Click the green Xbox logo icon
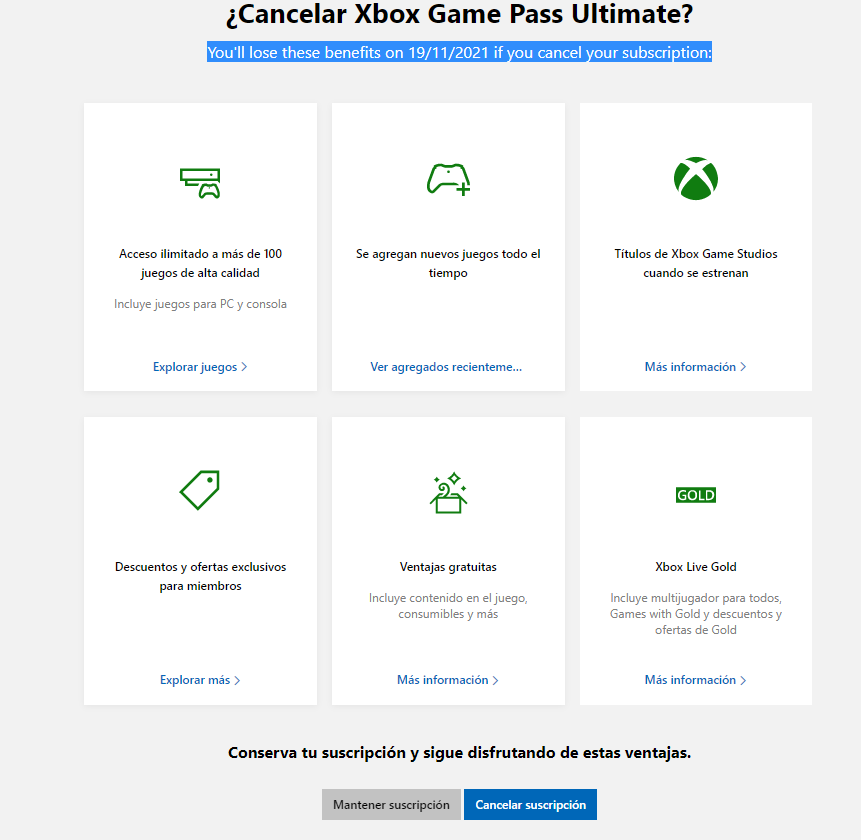The width and height of the screenshot is (861, 840). [x=696, y=178]
